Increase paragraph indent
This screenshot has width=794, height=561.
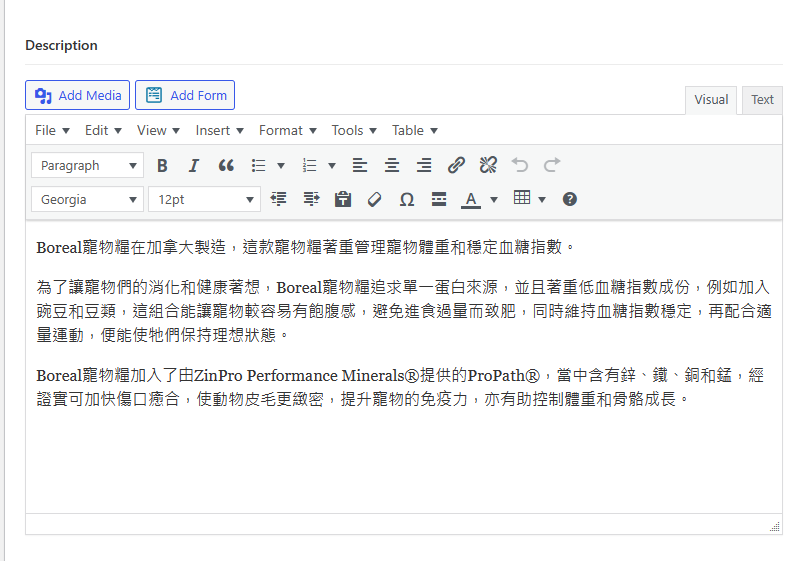pos(311,199)
